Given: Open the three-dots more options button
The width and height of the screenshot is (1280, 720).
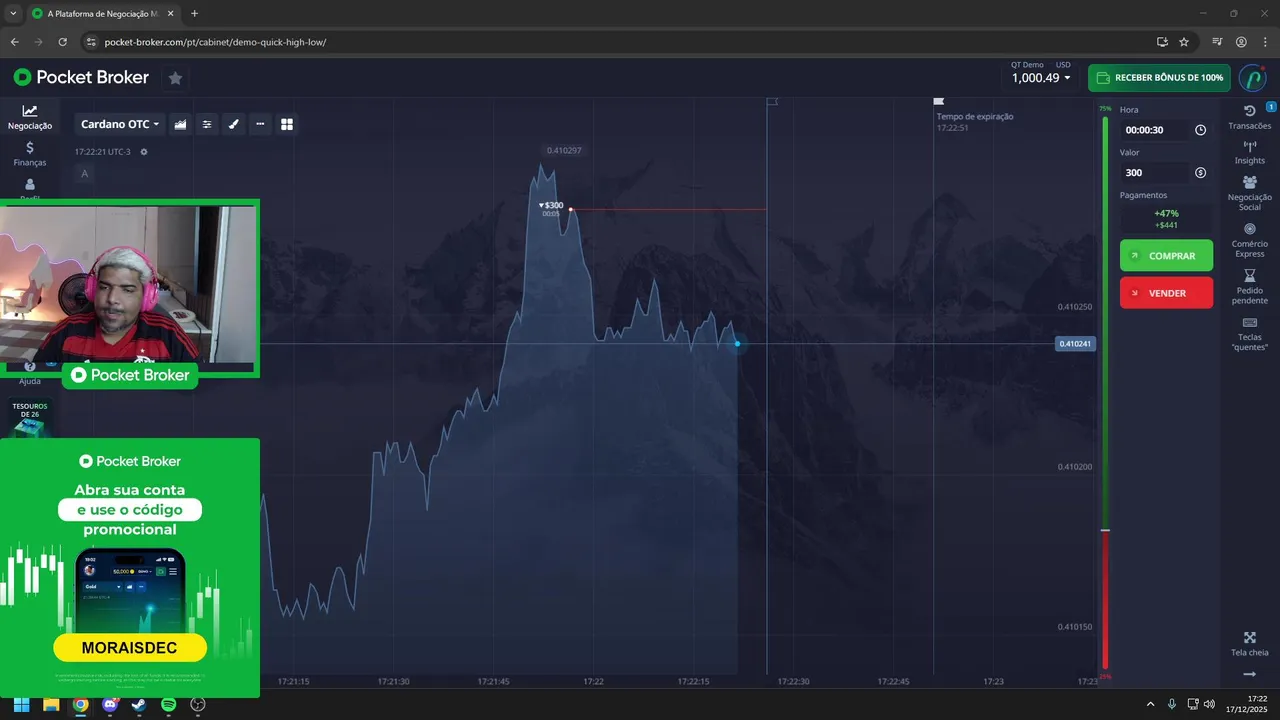Looking at the screenshot, I should 260,124.
